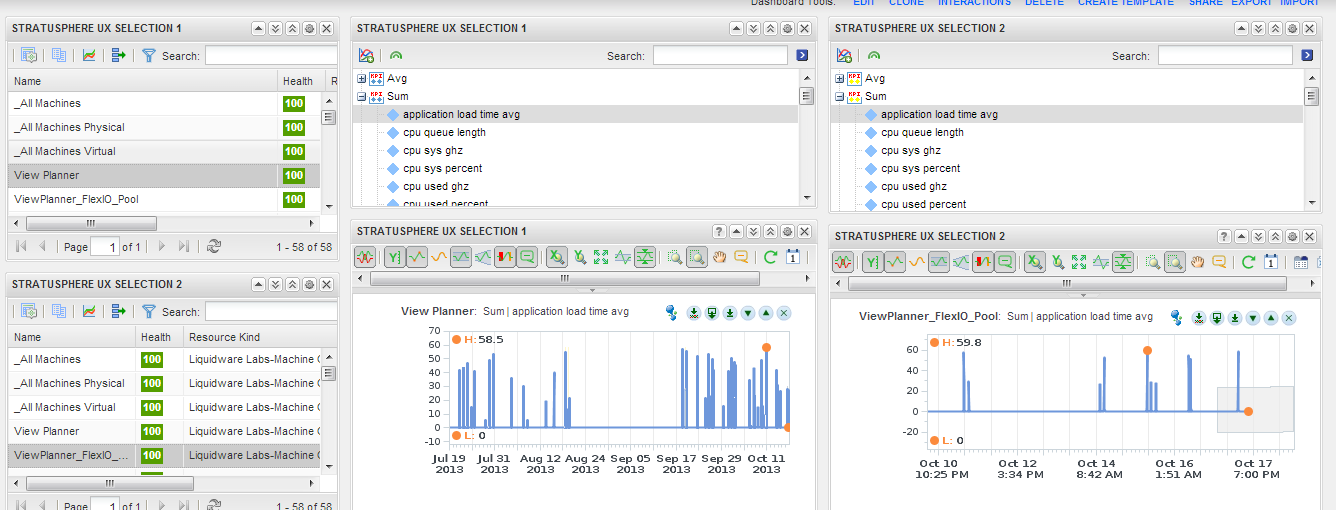Click line chart icon in top-left Selection 1 toolbar
The height and width of the screenshot is (510, 1336).
[89, 56]
